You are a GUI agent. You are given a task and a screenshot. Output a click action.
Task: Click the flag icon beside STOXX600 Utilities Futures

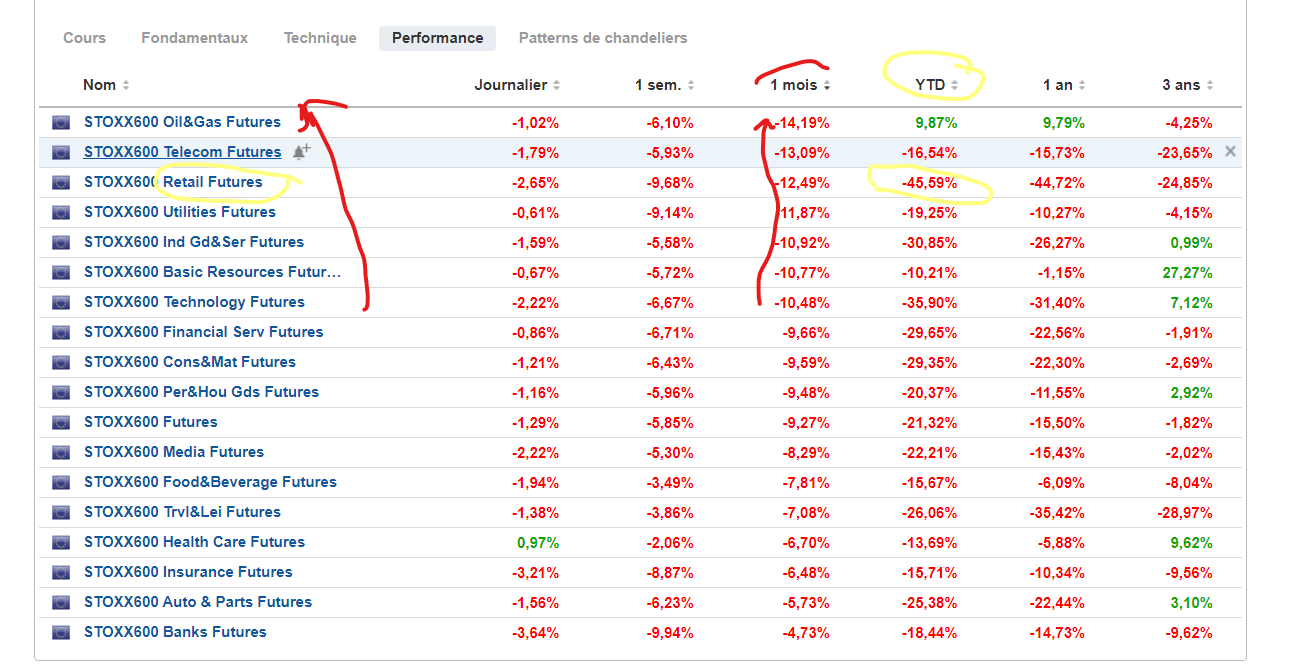pos(61,213)
